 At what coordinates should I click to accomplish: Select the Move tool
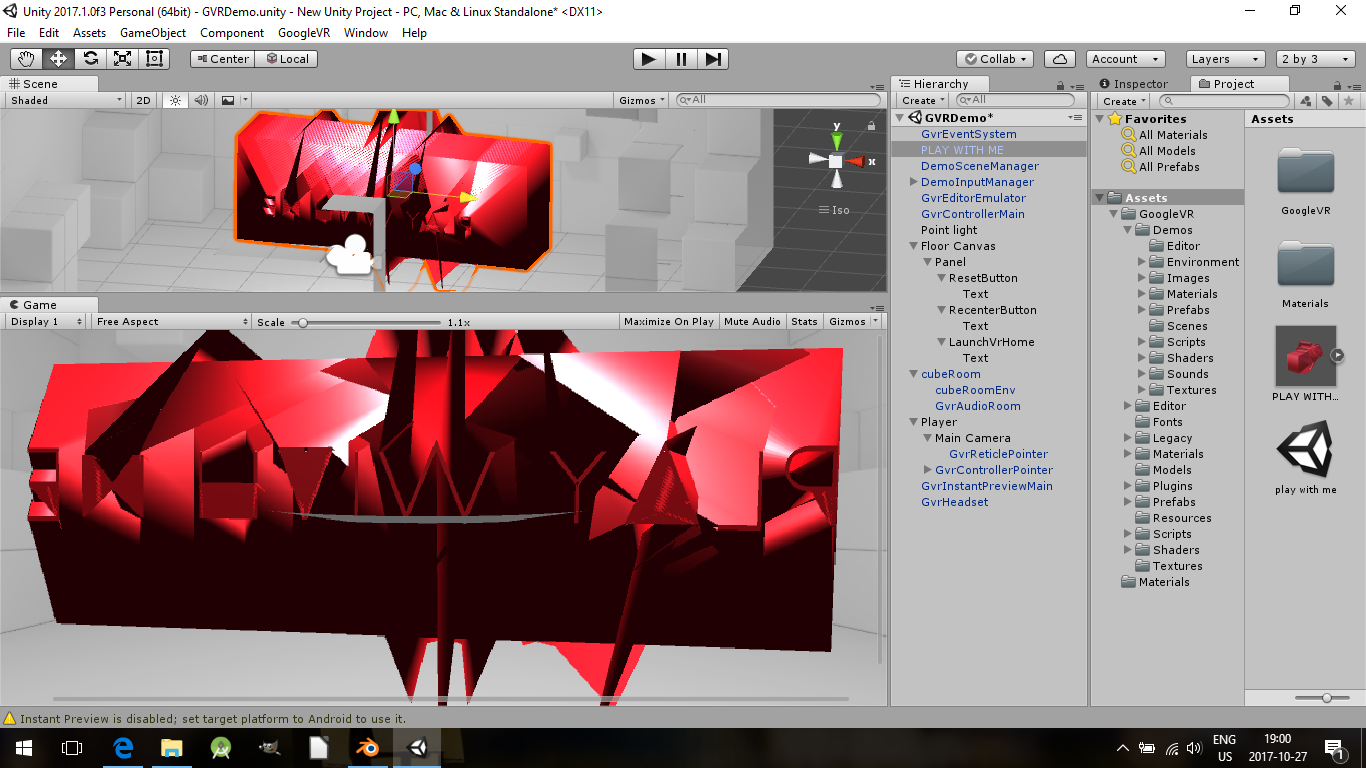coord(59,59)
